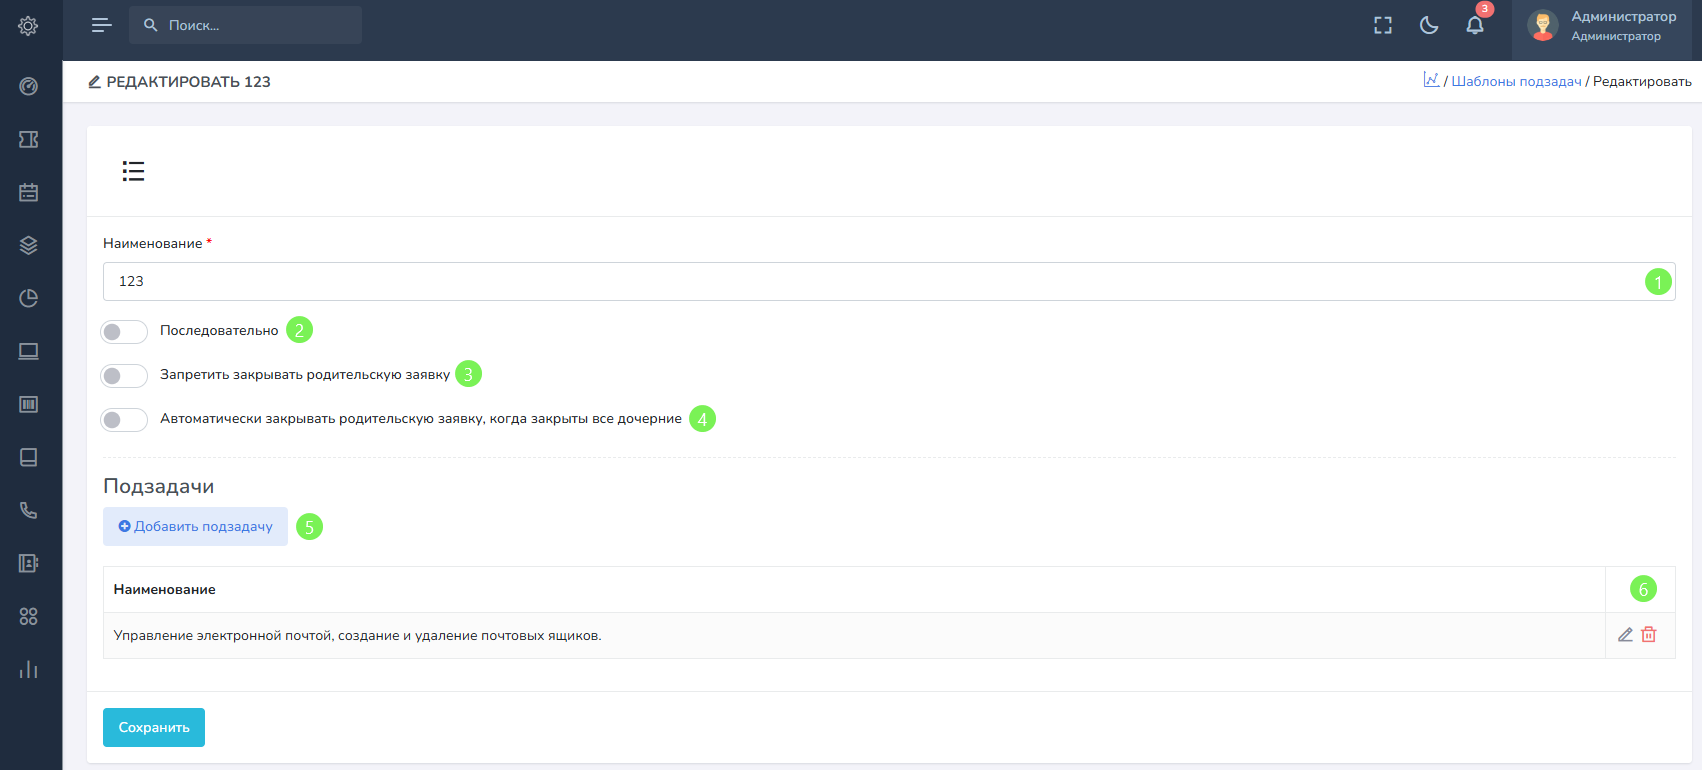This screenshot has height=770, width=1702.
Task: Open notifications bell icon
Action: pos(1474,26)
